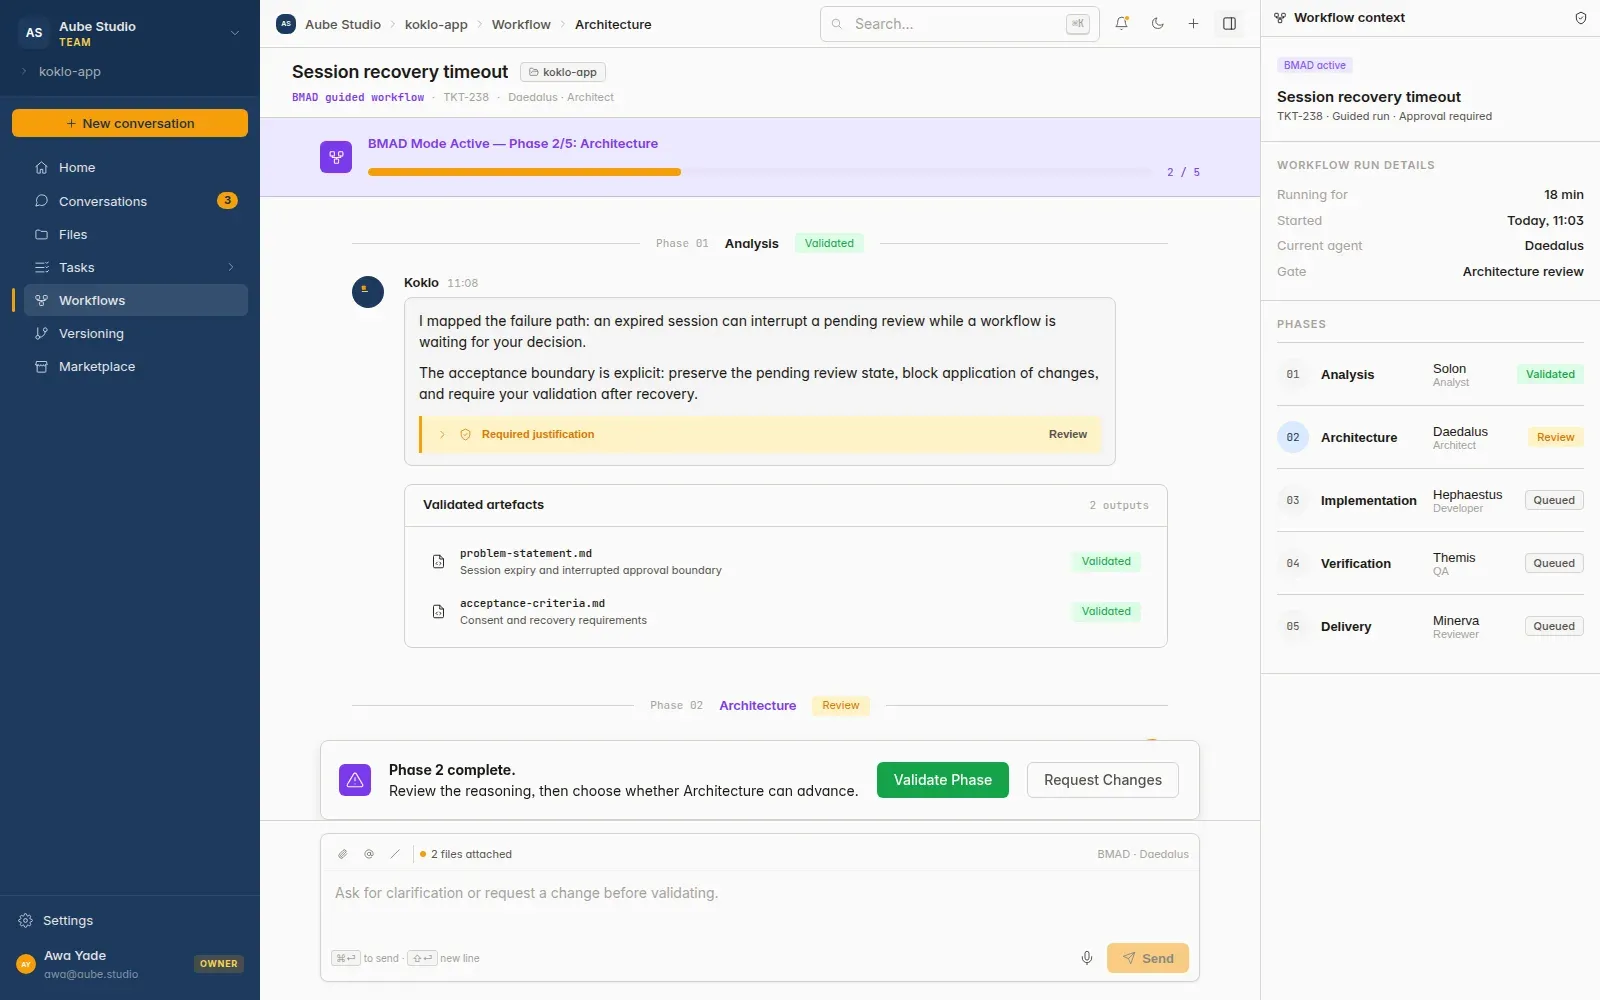Expand koklo-app project tree item
This screenshot has height=1000, width=1600.
point(23,71)
